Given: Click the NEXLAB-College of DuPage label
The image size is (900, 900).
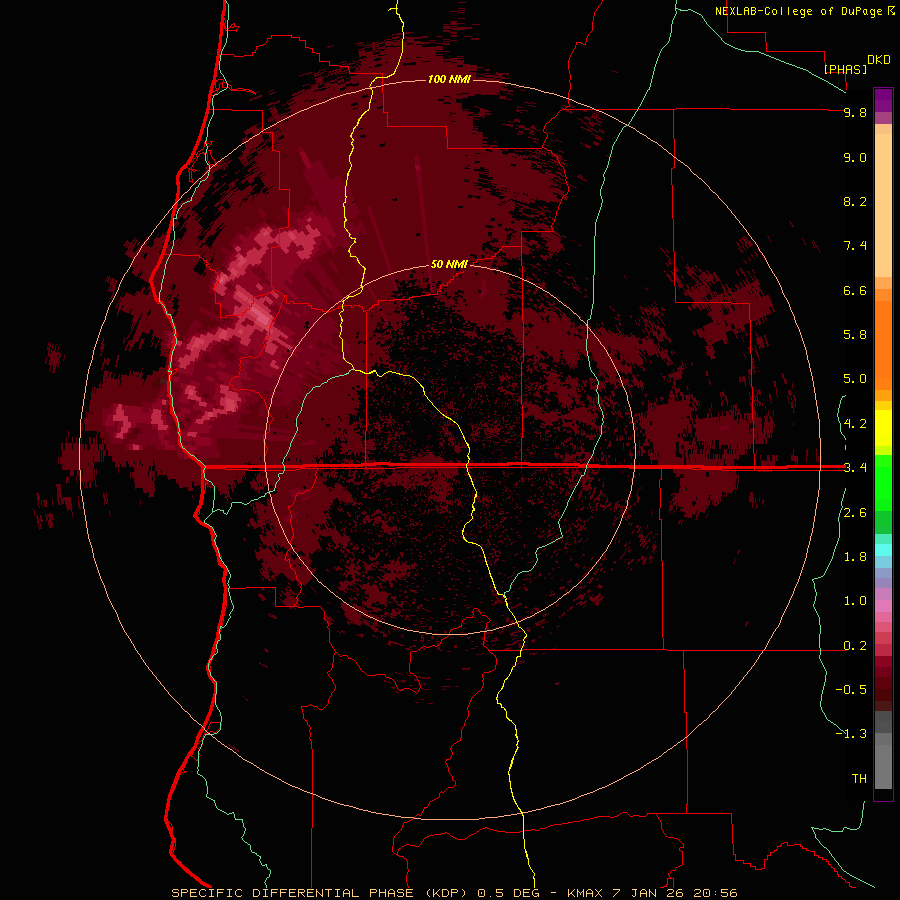Looking at the screenshot, I should tap(798, 11).
